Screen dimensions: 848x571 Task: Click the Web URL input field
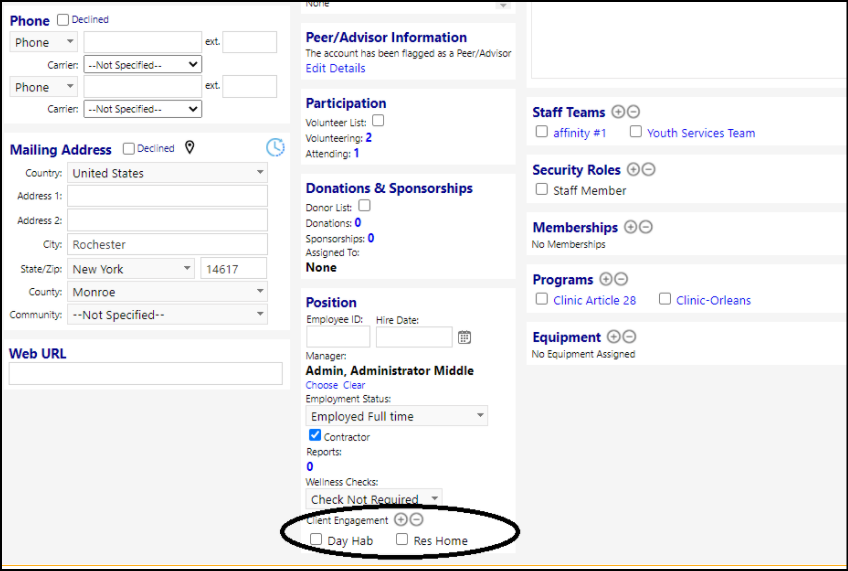tap(145, 374)
